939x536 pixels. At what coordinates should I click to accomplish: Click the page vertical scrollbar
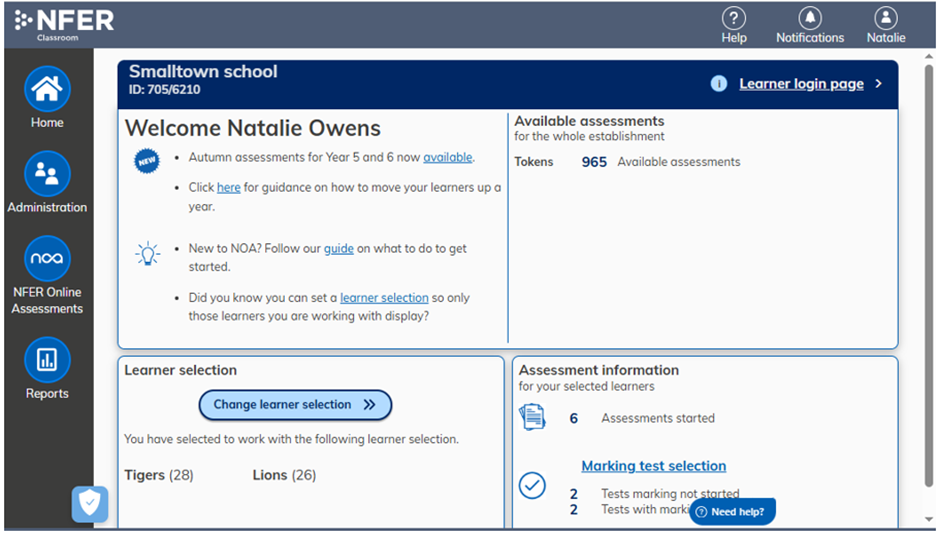click(928, 275)
